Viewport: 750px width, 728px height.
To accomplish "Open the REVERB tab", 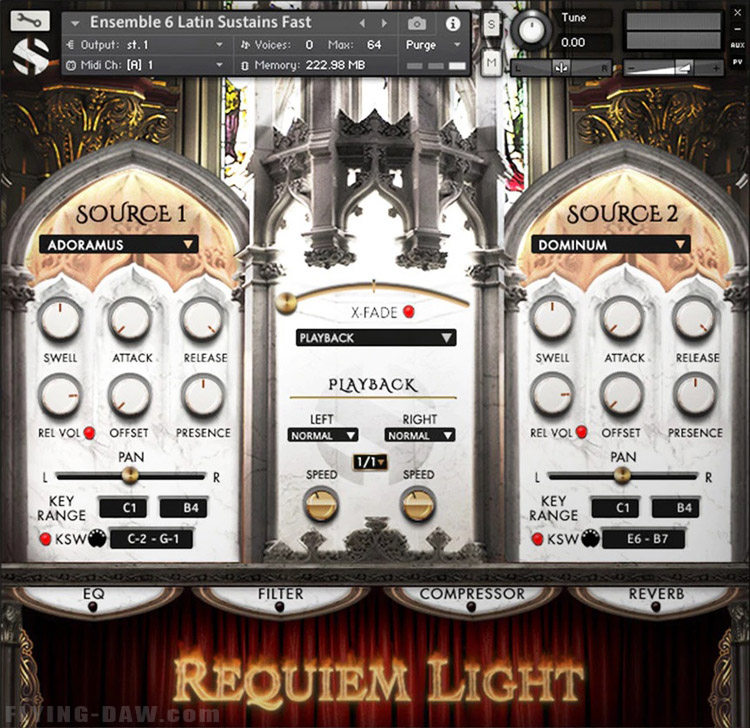I will point(656,594).
